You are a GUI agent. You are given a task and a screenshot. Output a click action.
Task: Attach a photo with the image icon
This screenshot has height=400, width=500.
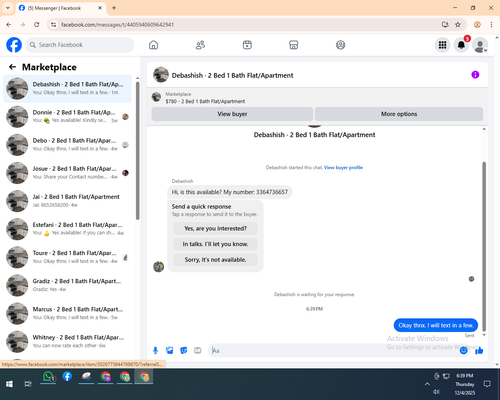tap(170, 350)
